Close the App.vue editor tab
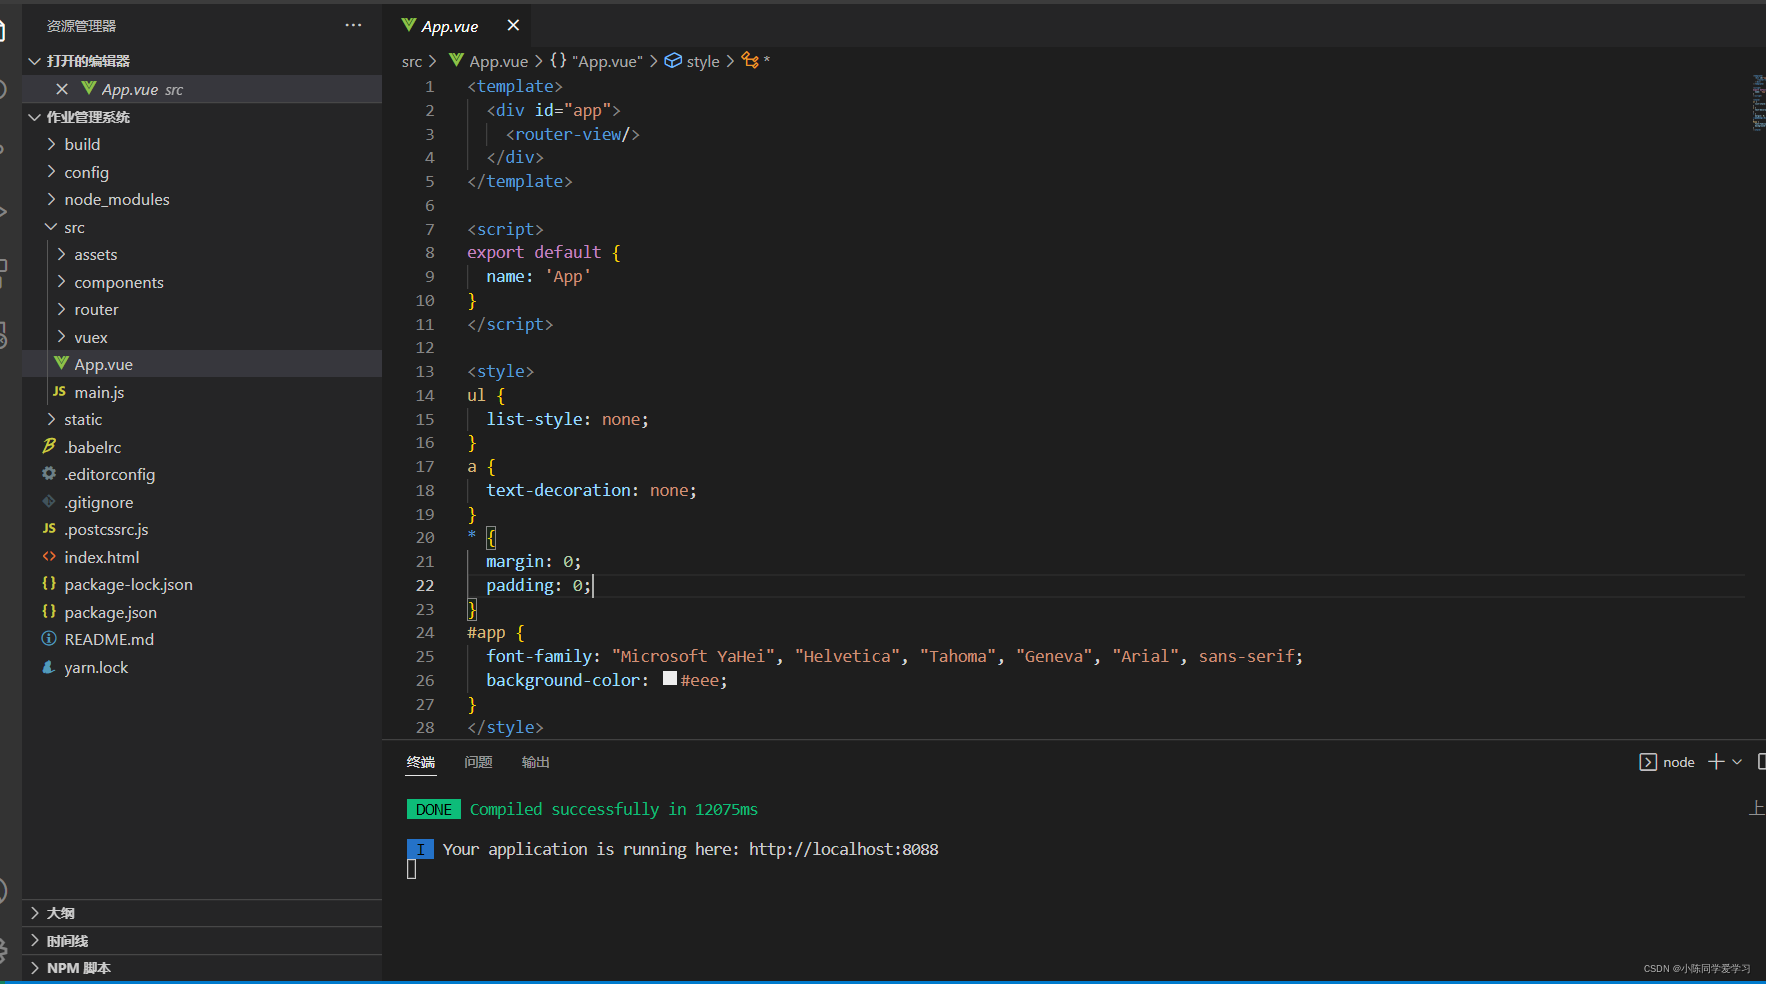 [x=513, y=25]
